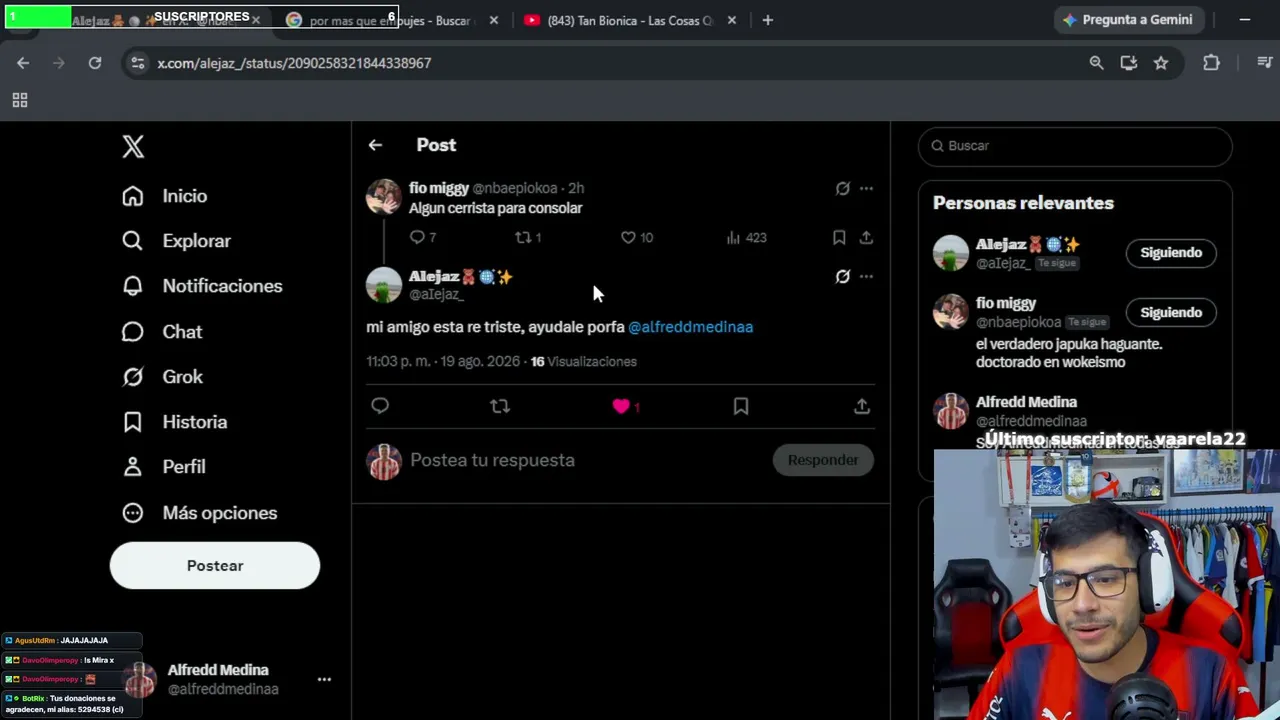Expand Más opciones in the sidebar
Screen dimensions: 1280x720
(x=199, y=513)
